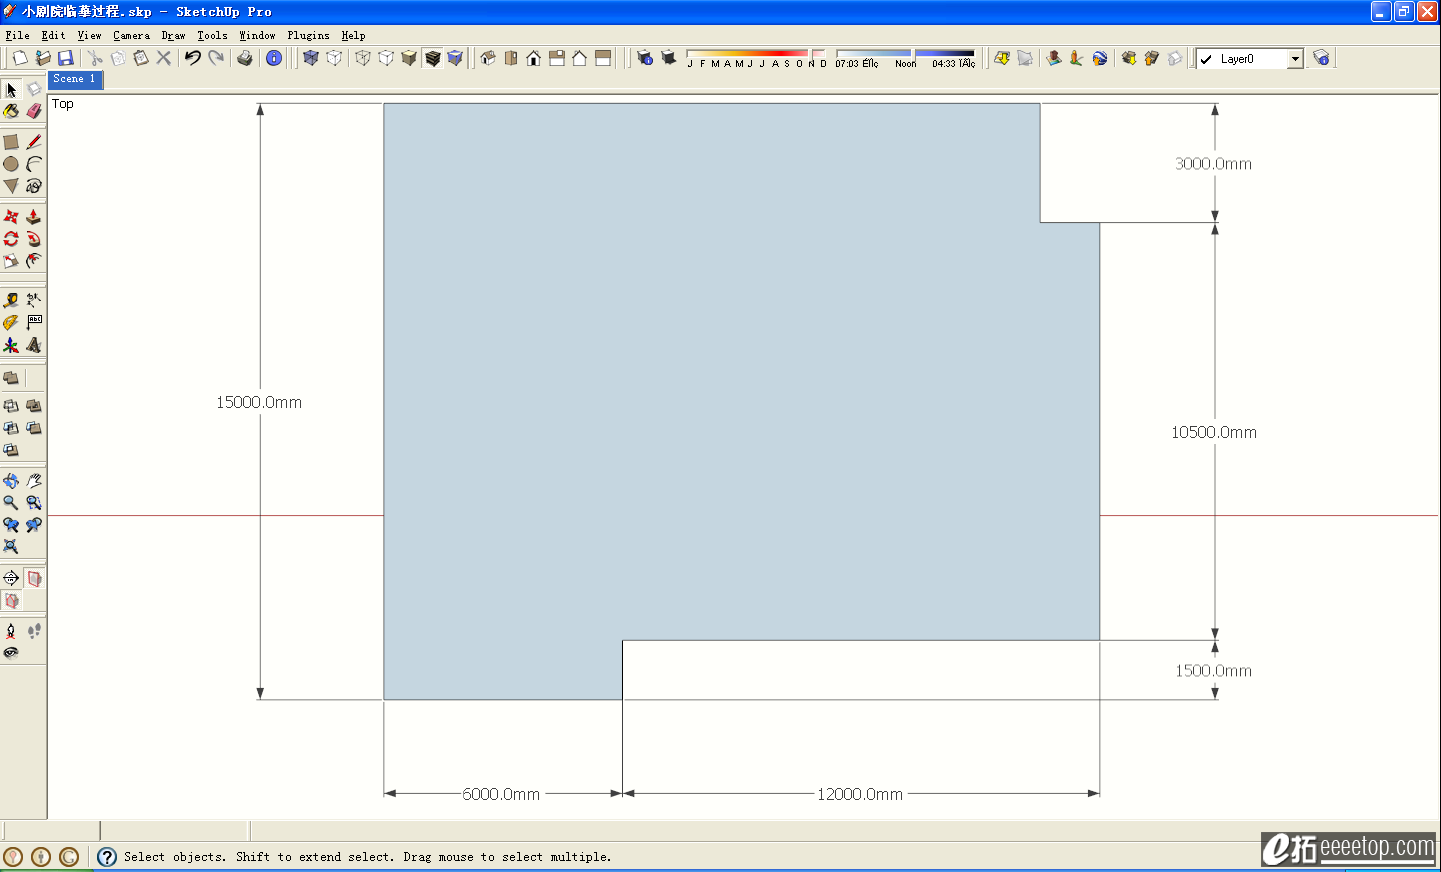Pick the Arc tool
Screen dimensions: 1441x872
point(34,164)
